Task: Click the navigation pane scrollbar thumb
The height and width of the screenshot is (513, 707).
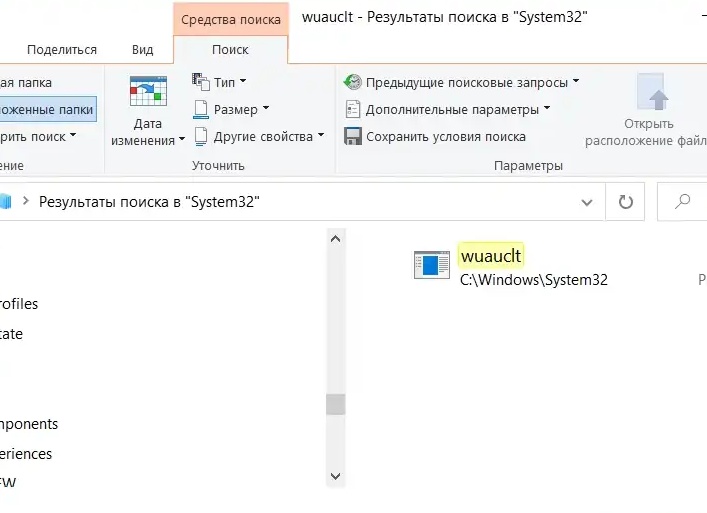Action: pyautogui.click(x=335, y=404)
